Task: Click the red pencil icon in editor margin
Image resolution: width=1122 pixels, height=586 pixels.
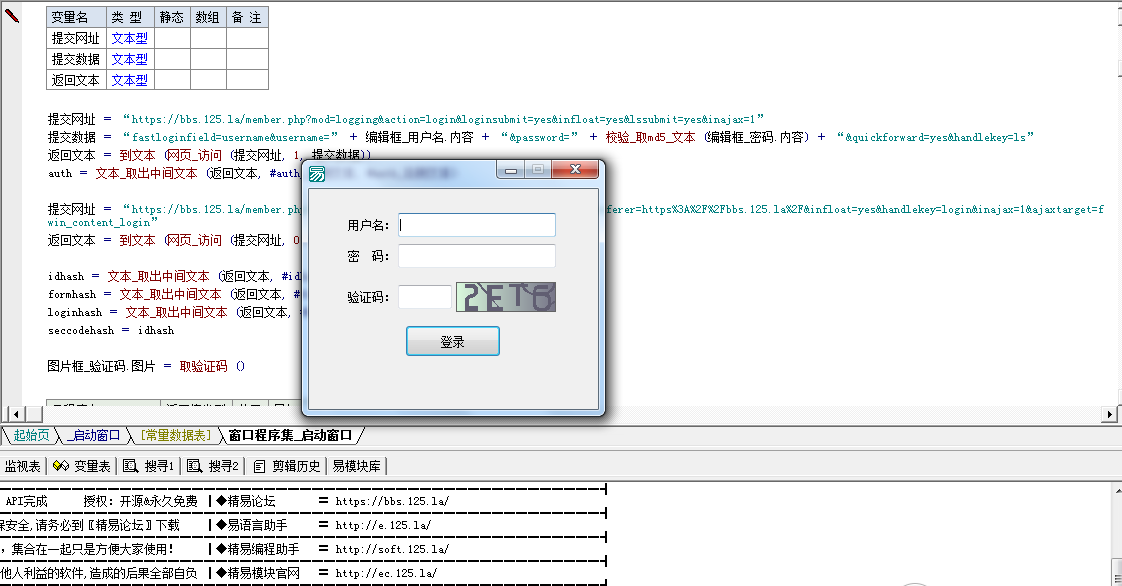Action: 12,14
